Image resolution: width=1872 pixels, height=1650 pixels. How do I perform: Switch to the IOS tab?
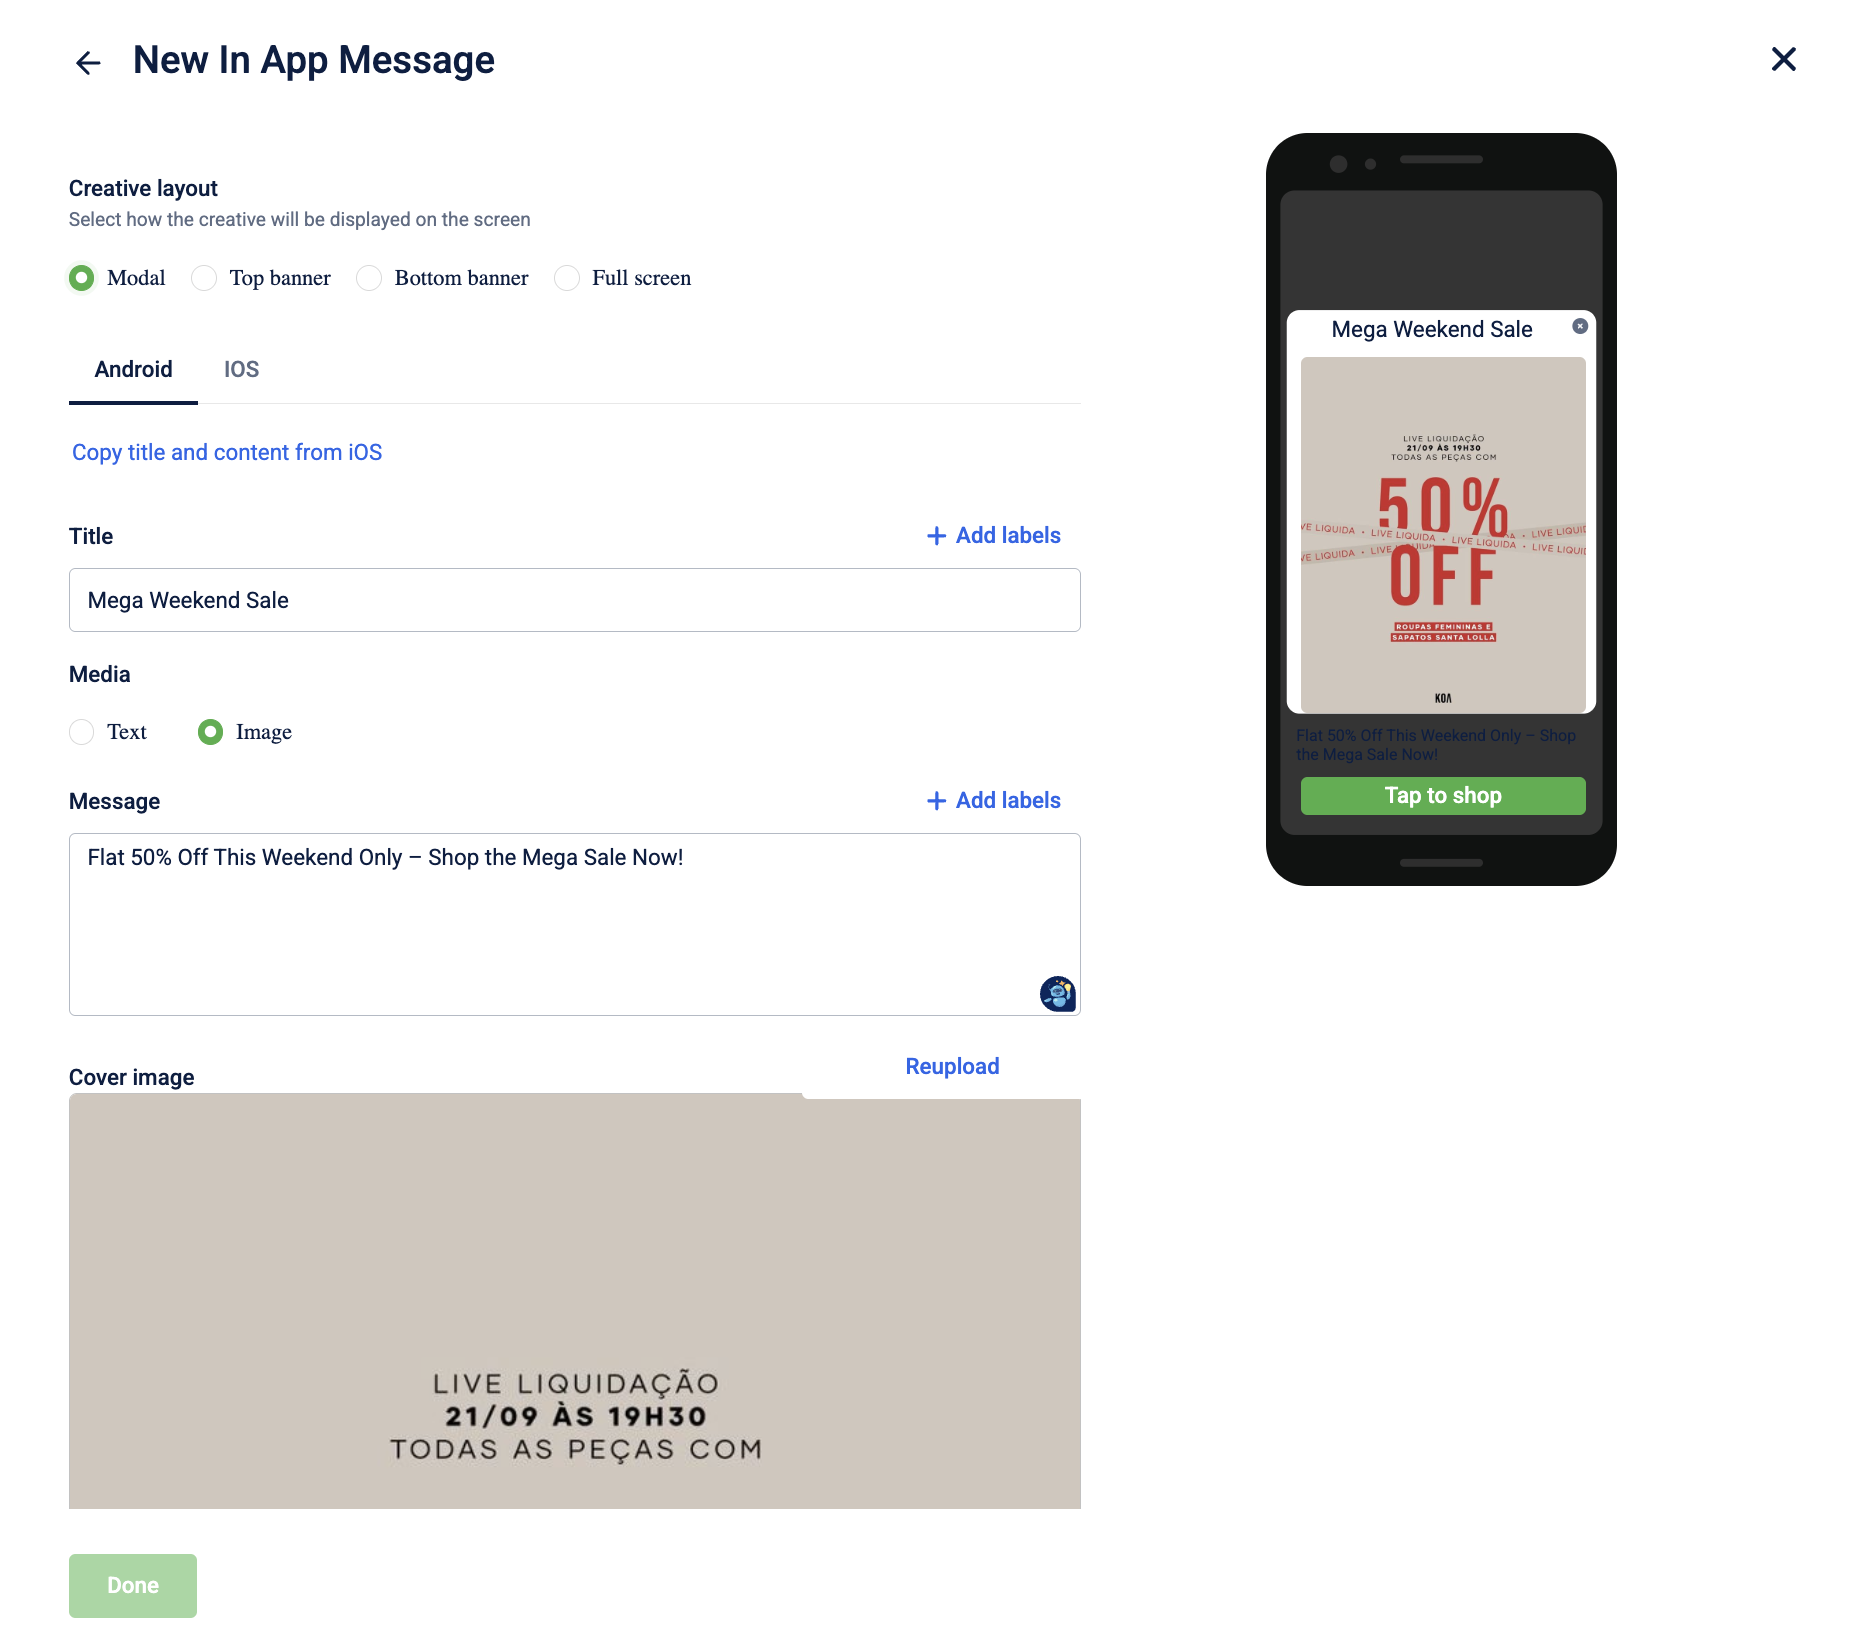point(241,370)
